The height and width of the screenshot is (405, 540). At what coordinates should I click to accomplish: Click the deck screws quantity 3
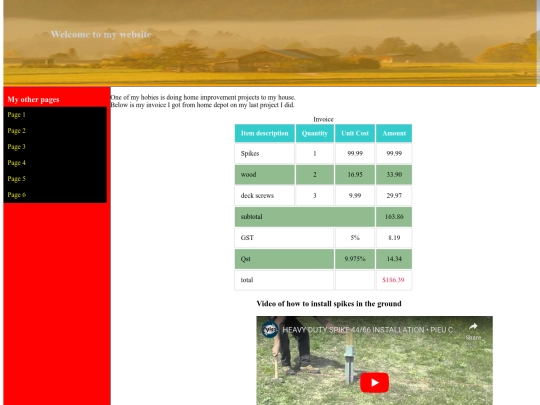315,196
